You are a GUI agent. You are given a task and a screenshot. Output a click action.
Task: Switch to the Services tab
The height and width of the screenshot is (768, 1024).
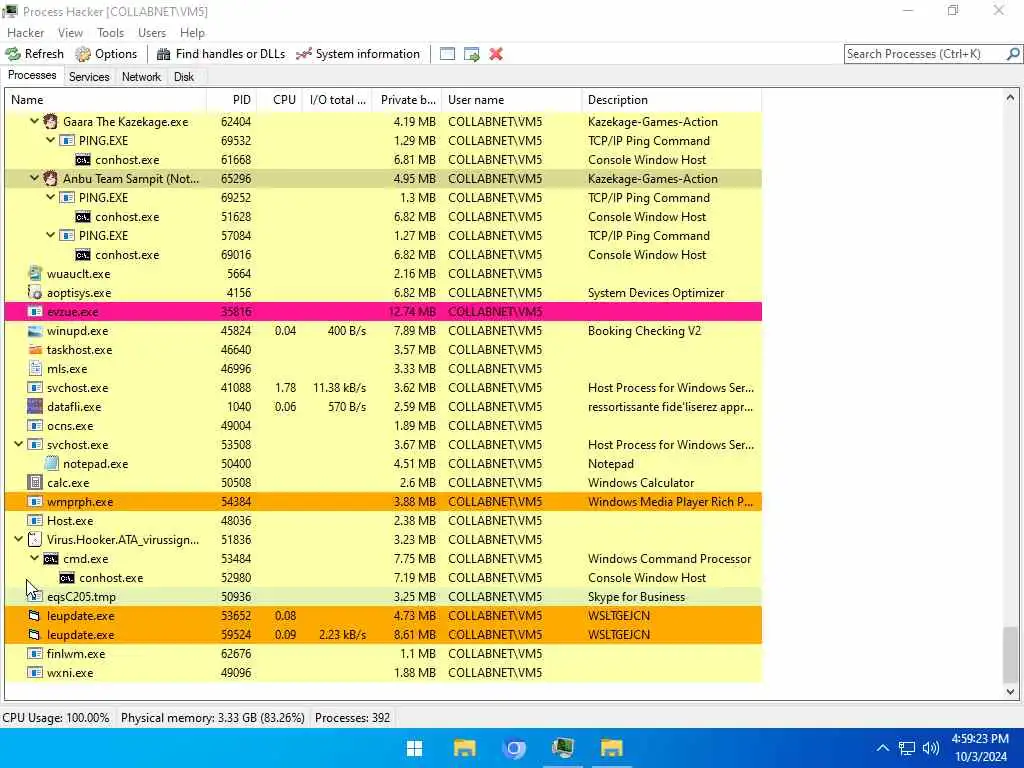(89, 76)
